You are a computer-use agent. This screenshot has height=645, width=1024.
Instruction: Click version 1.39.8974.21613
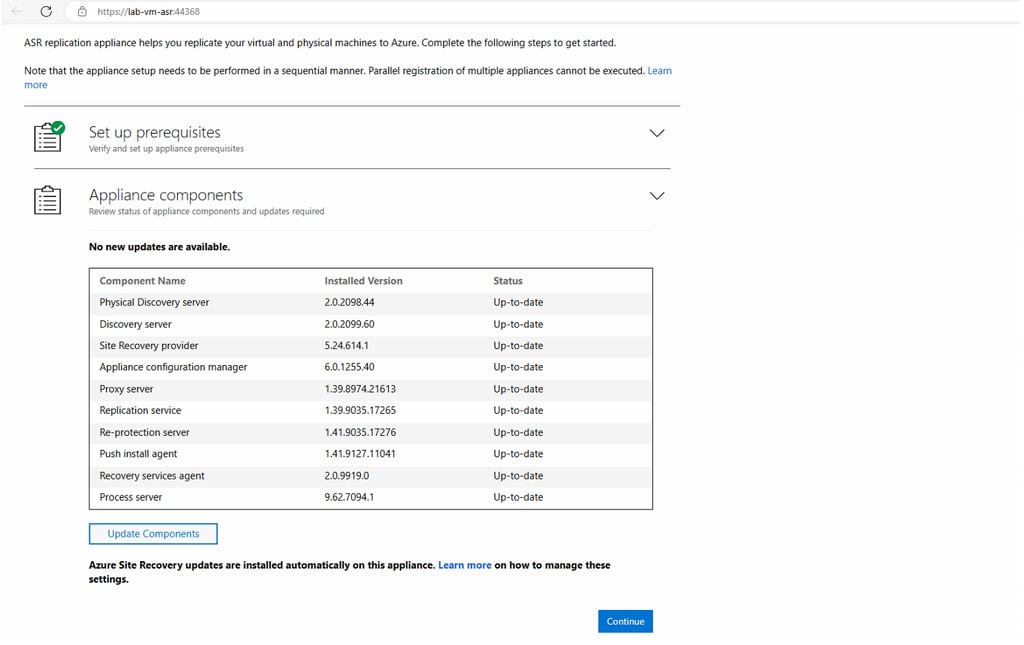tap(360, 389)
